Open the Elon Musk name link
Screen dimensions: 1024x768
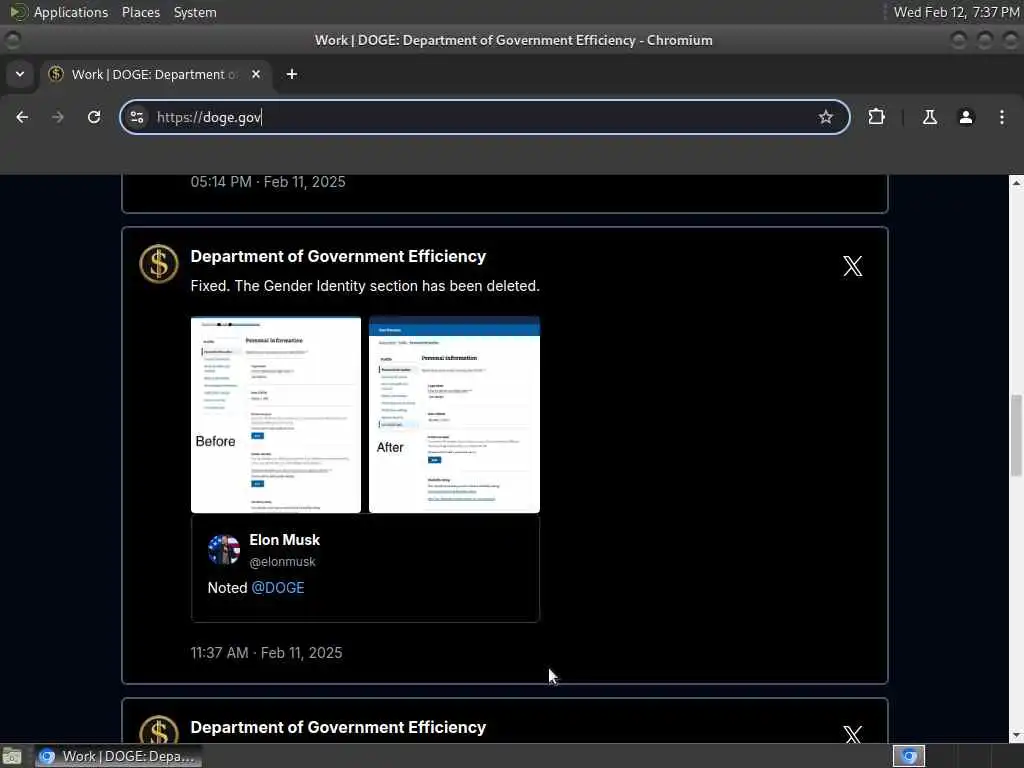click(285, 540)
